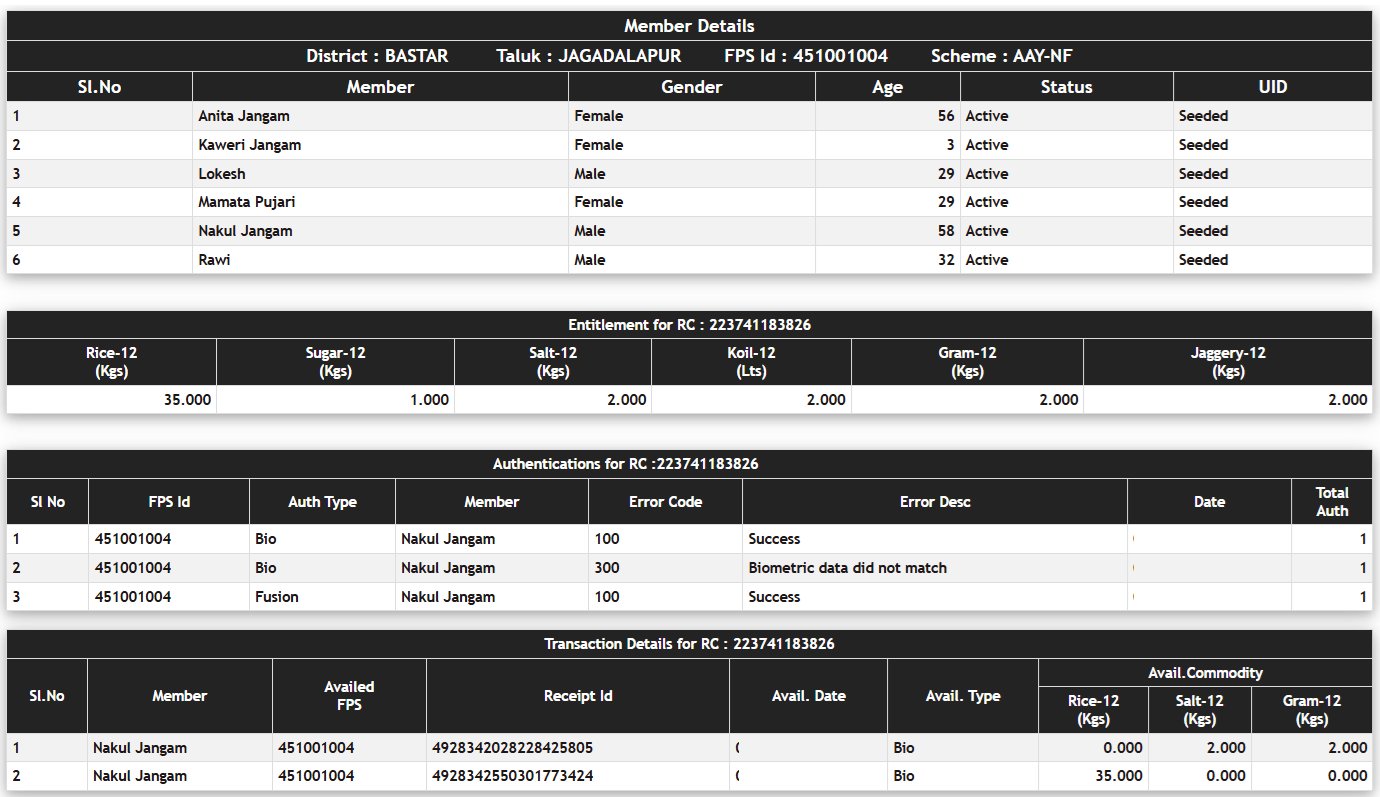Click the Salt-12 entitlement column header
1380x797 pixels.
coord(553,362)
